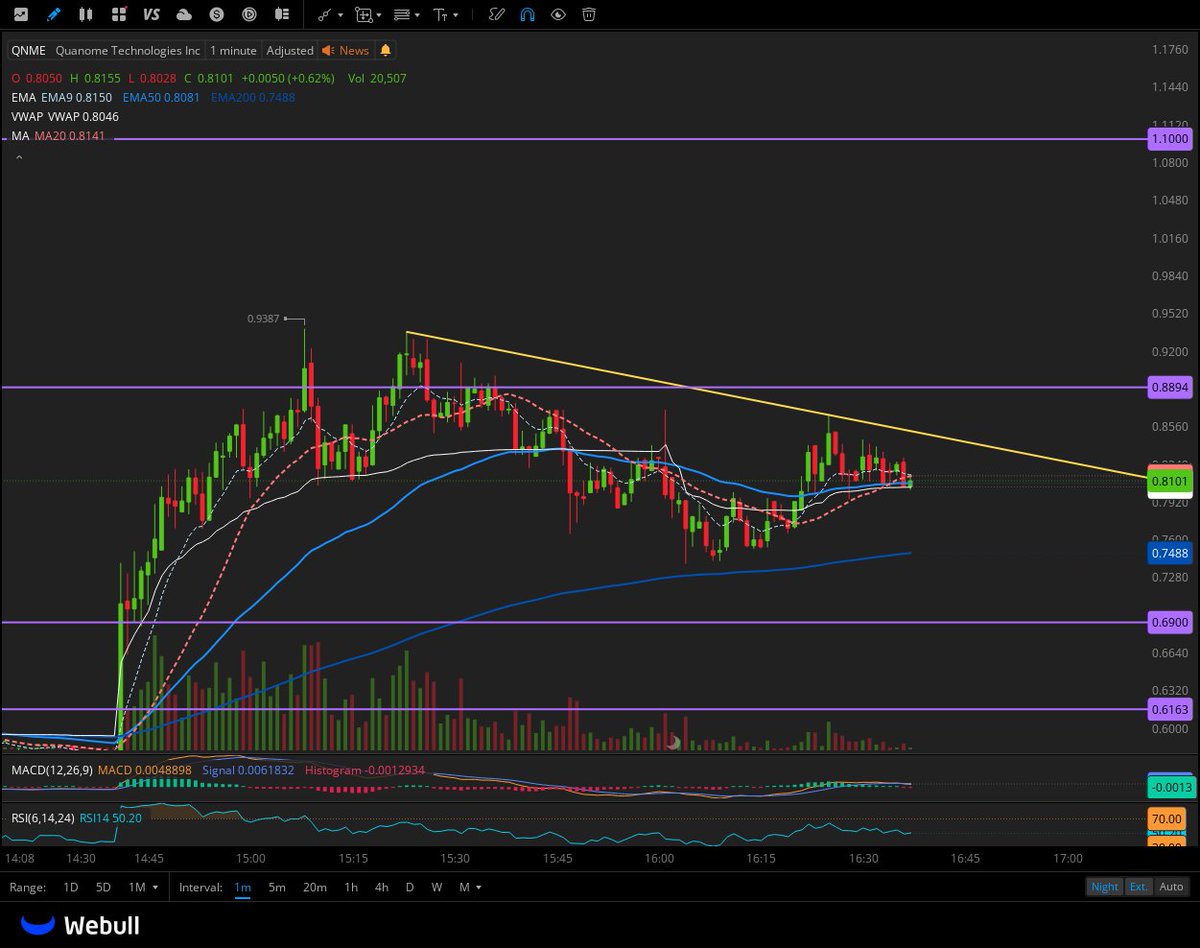Expand the trend line tool dropdown arrow
Image resolution: width=1200 pixels, height=948 pixels.
340,15
